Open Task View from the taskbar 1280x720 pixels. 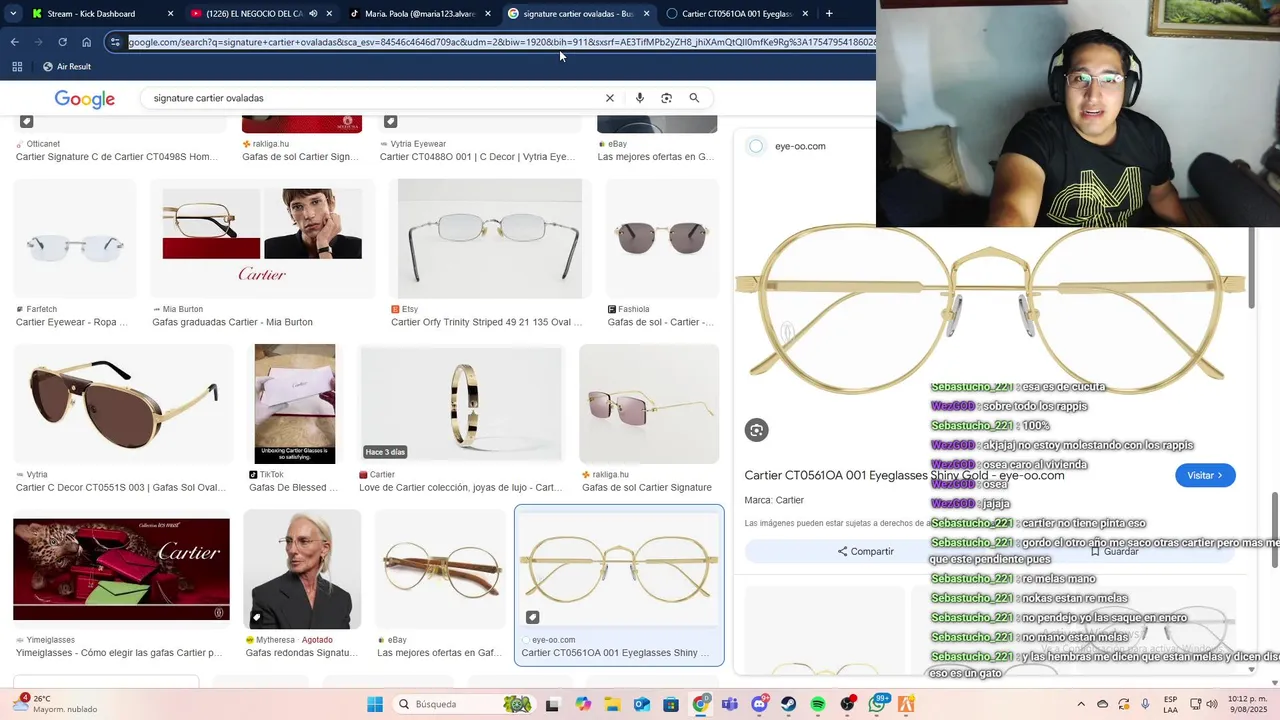552,704
